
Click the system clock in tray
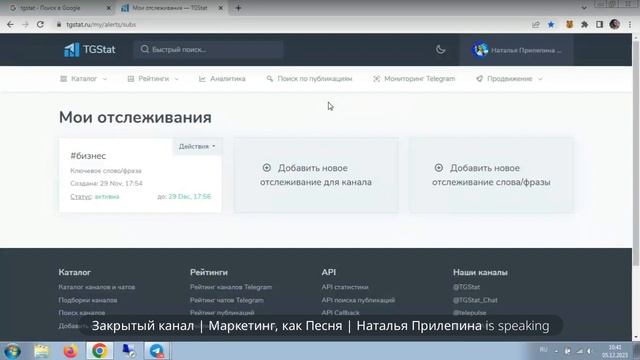coord(615,351)
